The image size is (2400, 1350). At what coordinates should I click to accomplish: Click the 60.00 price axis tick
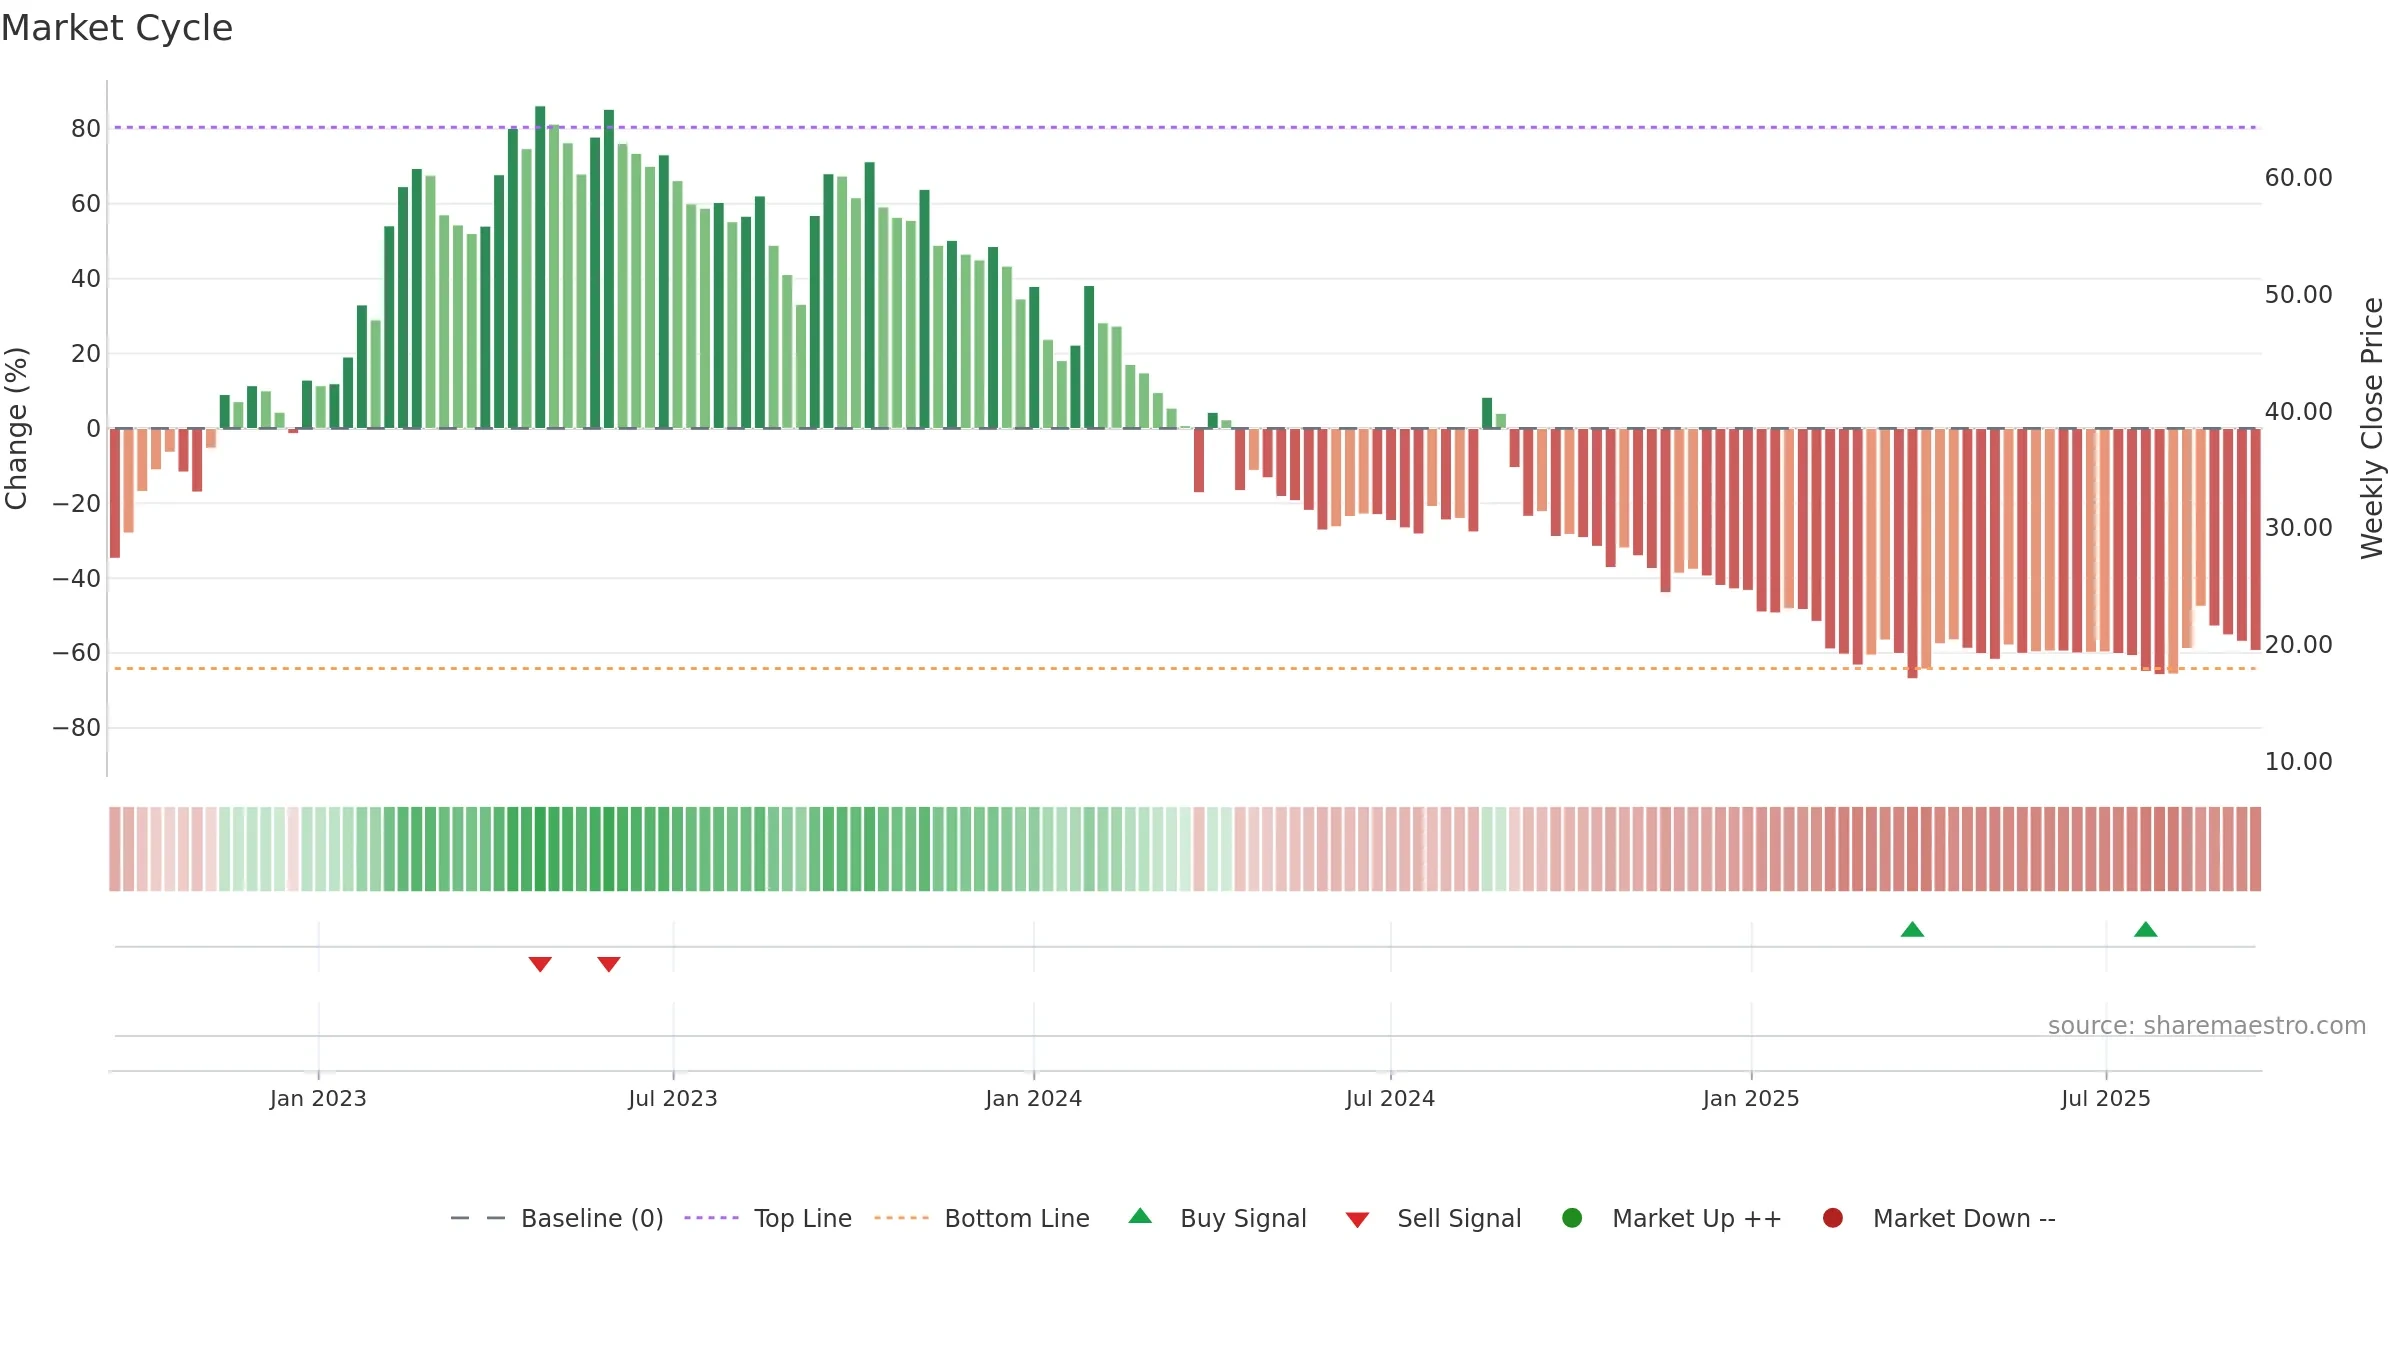coord(2298,177)
